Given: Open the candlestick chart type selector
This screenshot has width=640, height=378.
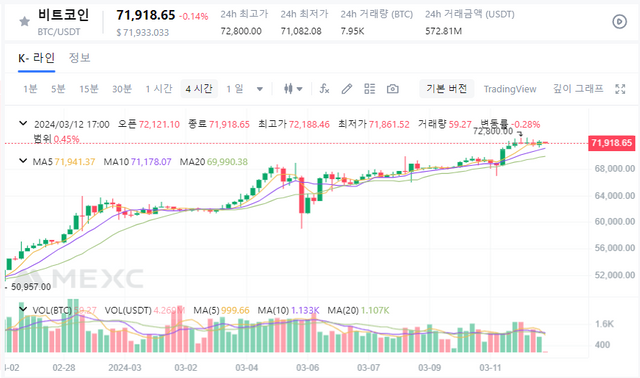Looking at the screenshot, I should coord(293,89).
